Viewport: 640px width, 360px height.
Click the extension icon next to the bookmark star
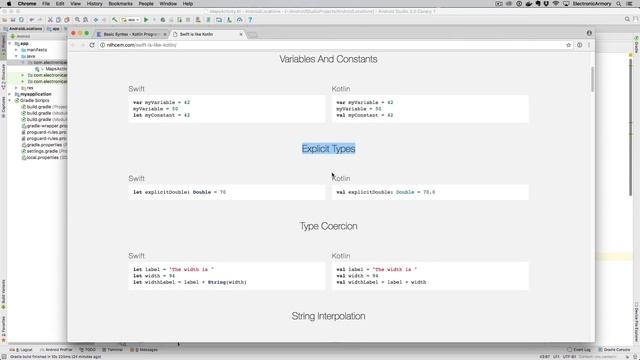coord(579,45)
